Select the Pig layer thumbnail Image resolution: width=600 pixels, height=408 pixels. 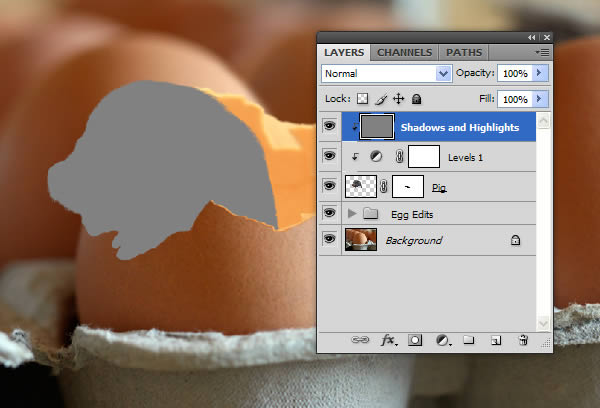tap(360, 186)
